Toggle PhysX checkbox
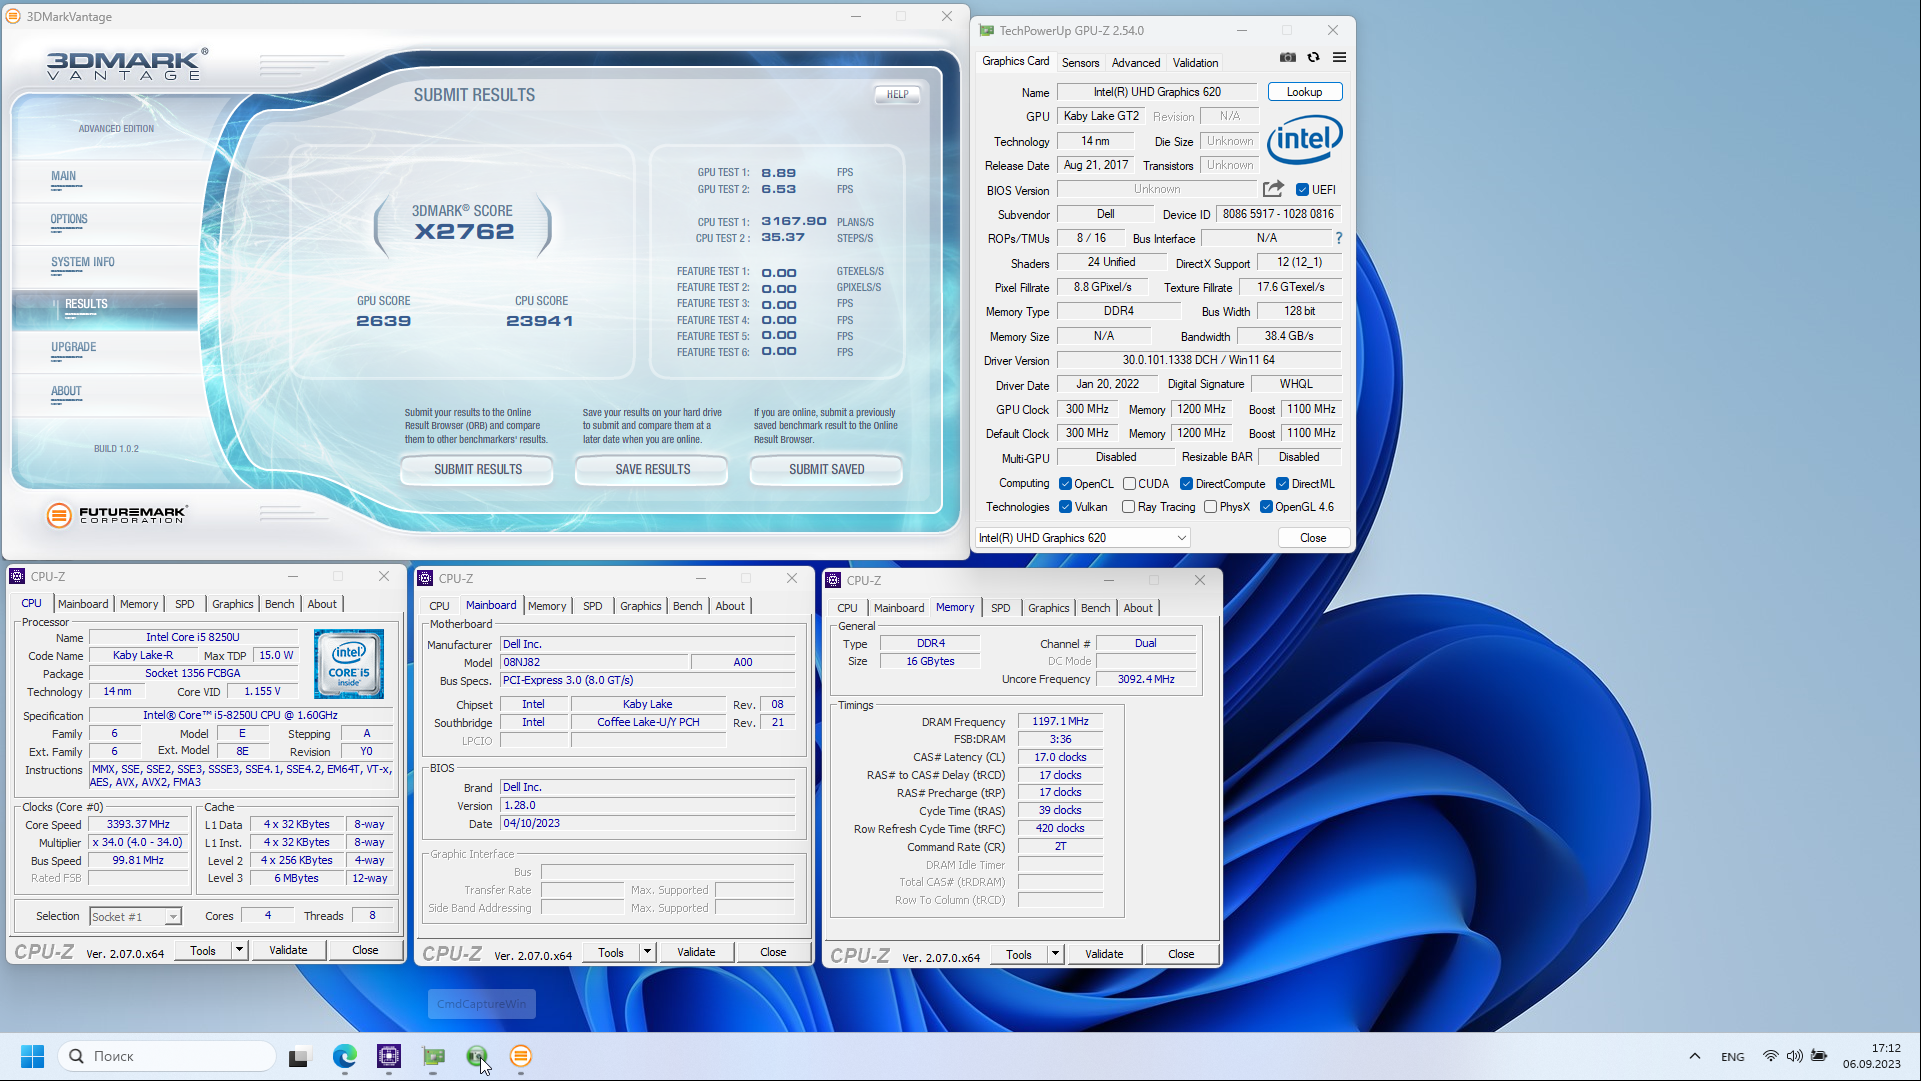Screen dimensions: 1921x1081 point(1210,507)
